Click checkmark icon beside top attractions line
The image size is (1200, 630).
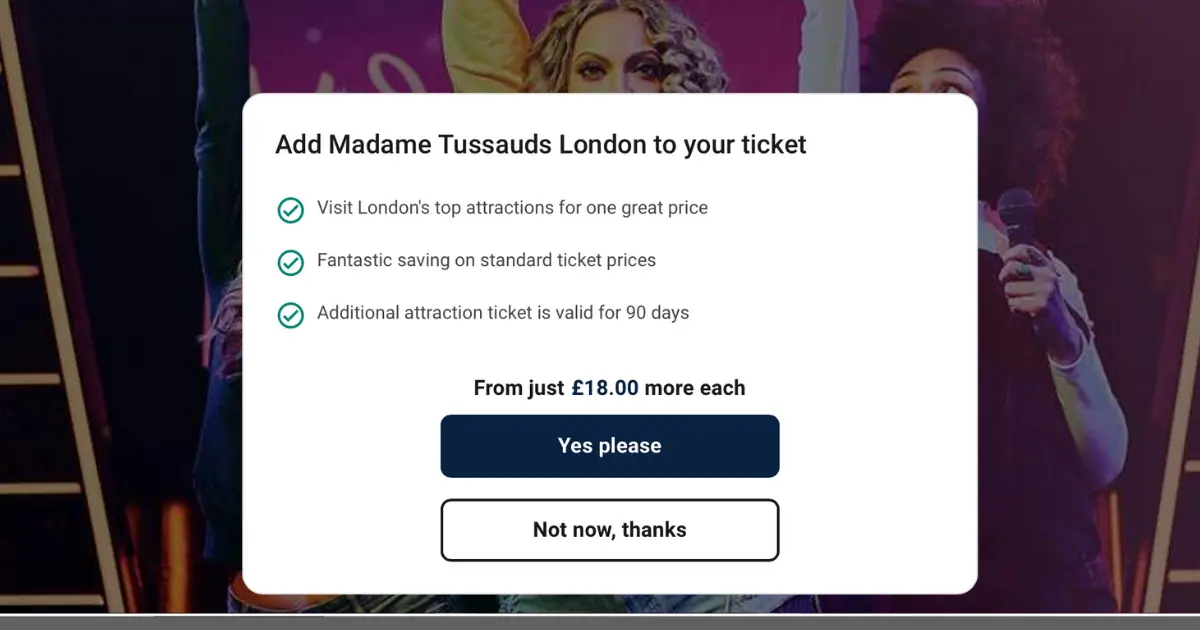click(x=290, y=210)
